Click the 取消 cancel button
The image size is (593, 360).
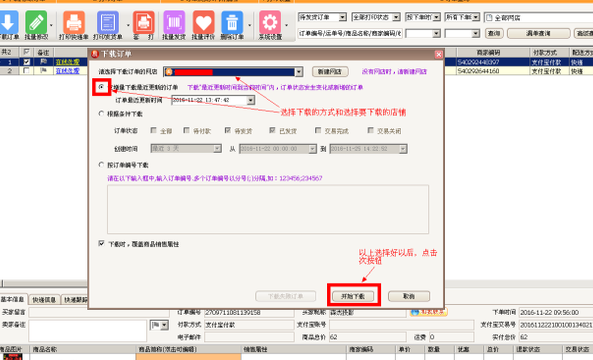pyautogui.click(x=409, y=296)
